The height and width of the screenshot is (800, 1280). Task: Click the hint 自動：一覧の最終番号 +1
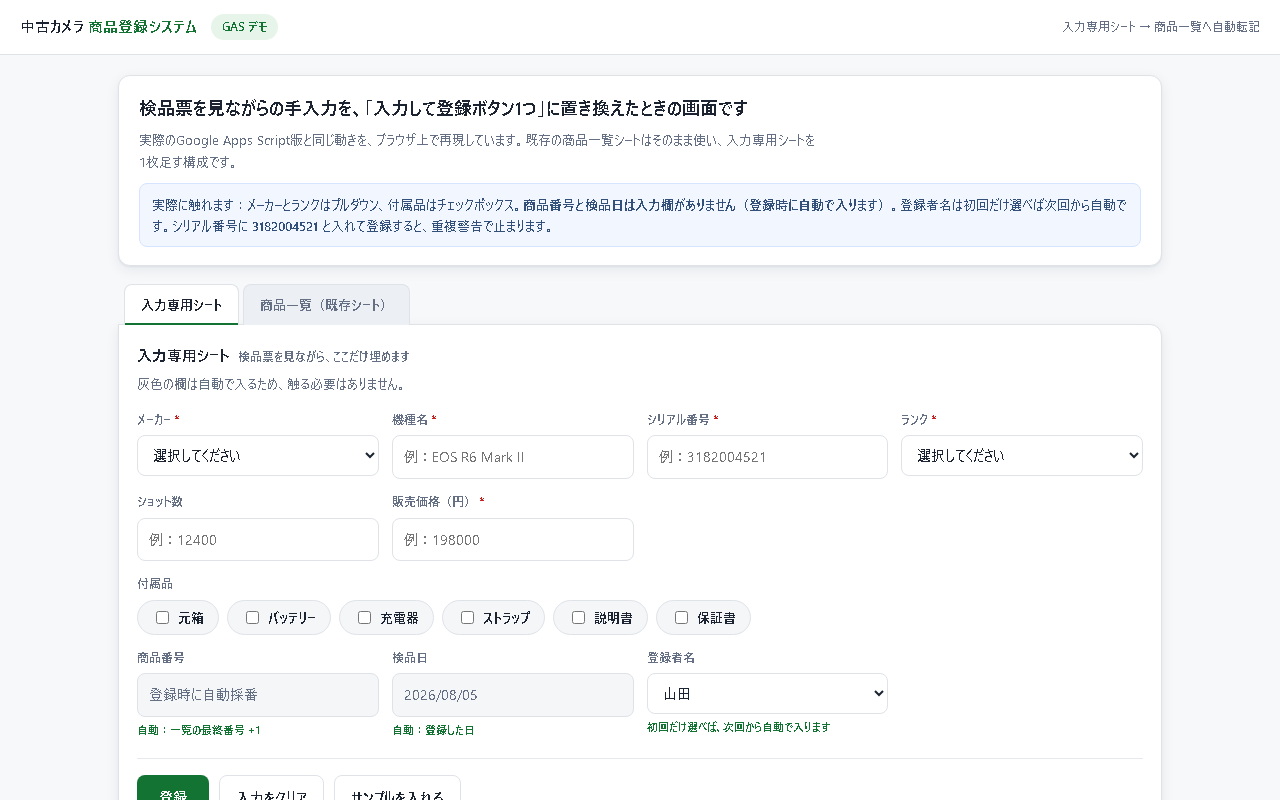click(x=199, y=730)
